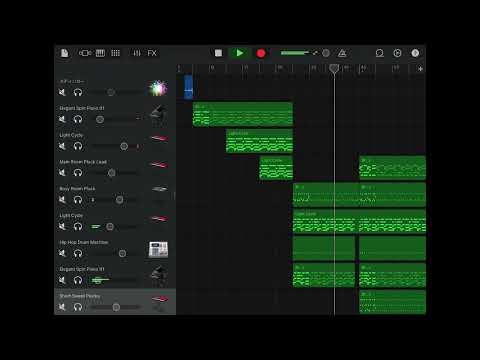This screenshot has width=480, height=360.
Task: Select the blue region on the top track
Action: (188, 87)
